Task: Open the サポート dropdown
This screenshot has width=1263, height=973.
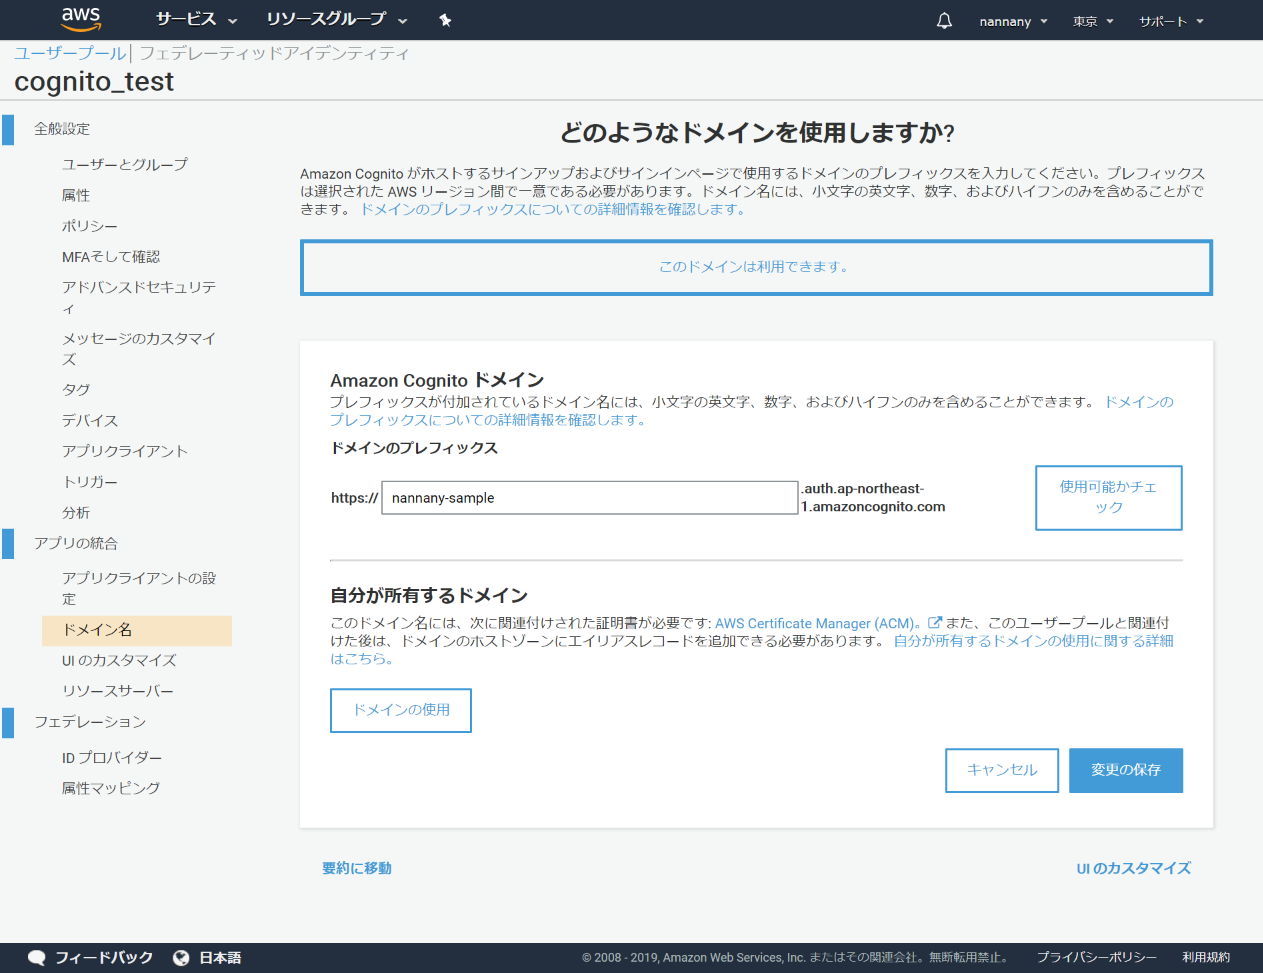Action: tap(1169, 19)
